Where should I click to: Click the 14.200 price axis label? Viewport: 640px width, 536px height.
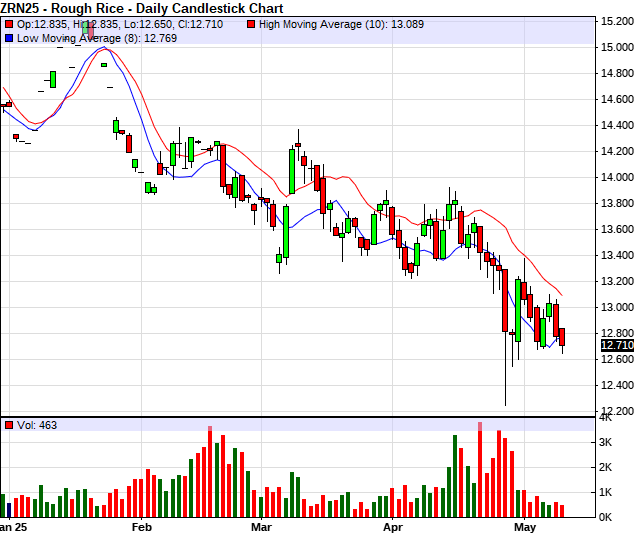pos(617,151)
